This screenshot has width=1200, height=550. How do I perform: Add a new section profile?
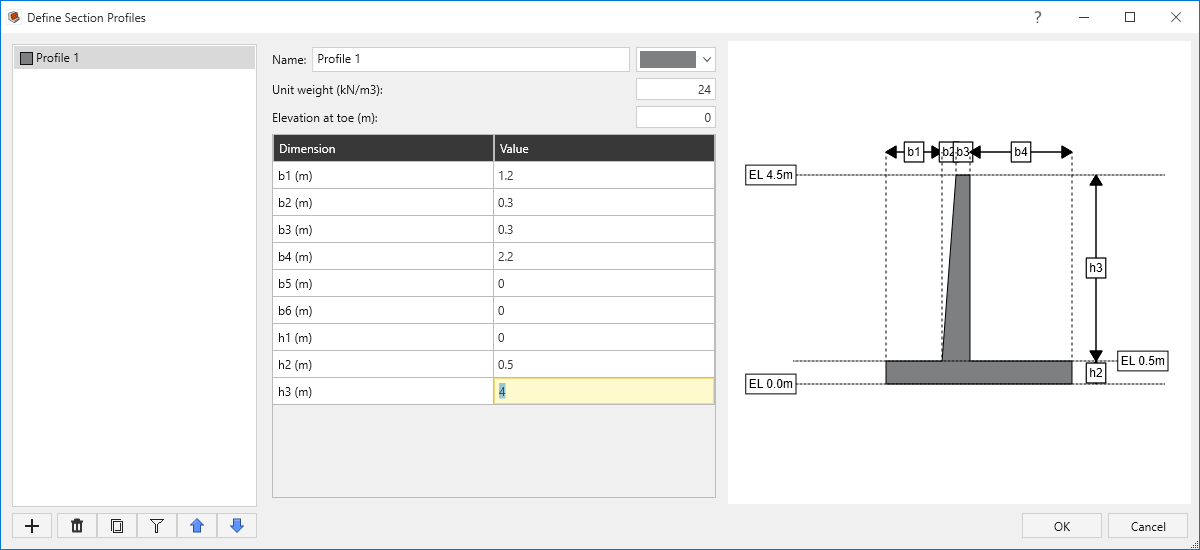pyautogui.click(x=32, y=526)
